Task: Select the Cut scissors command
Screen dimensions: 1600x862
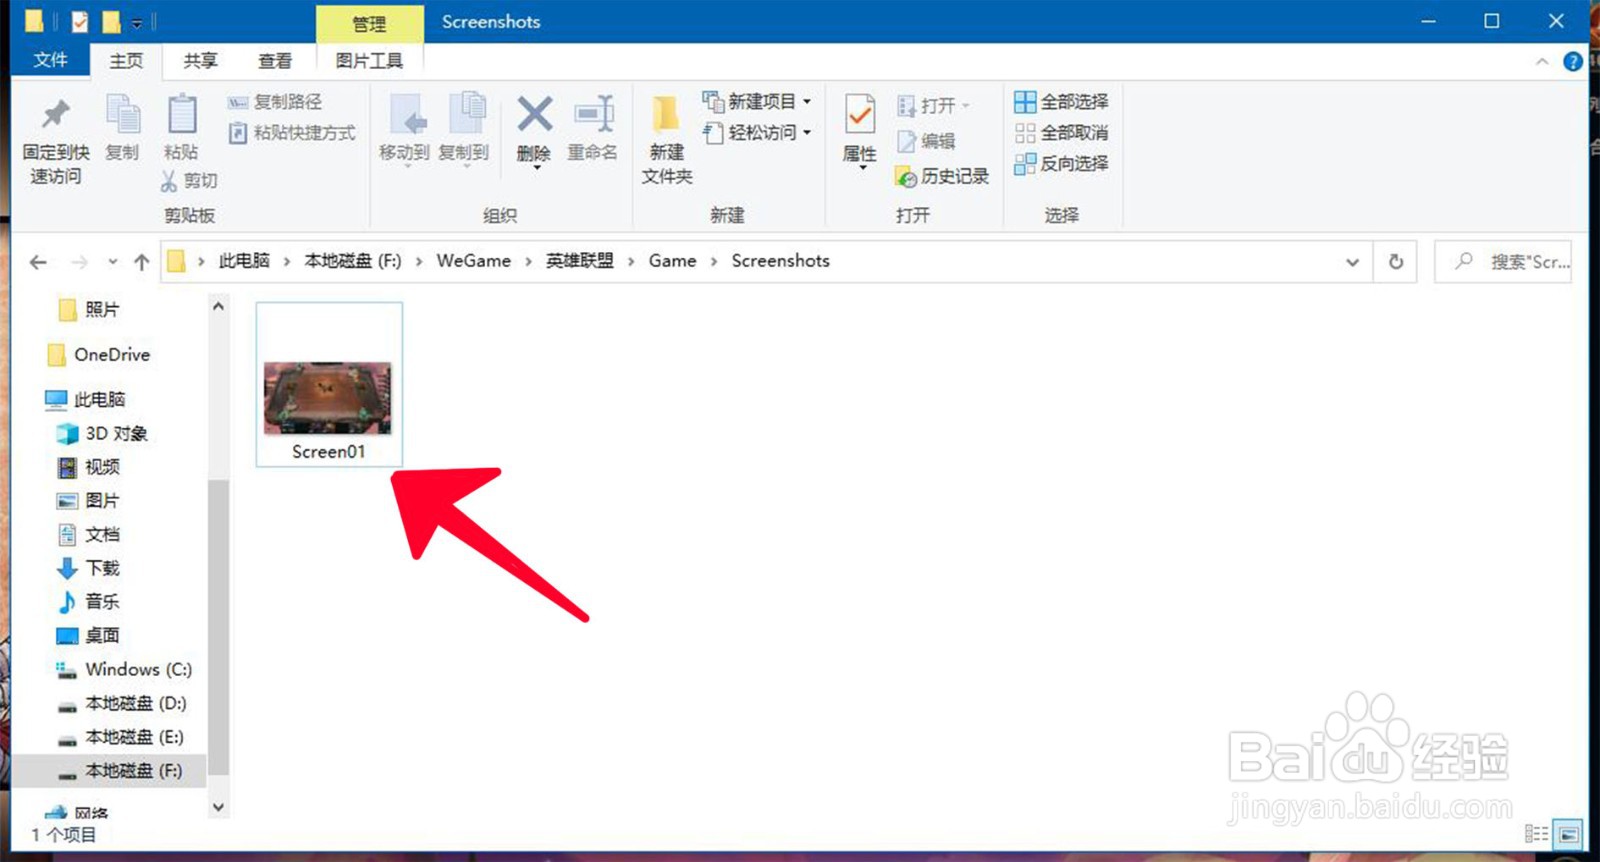Action: (189, 180)
